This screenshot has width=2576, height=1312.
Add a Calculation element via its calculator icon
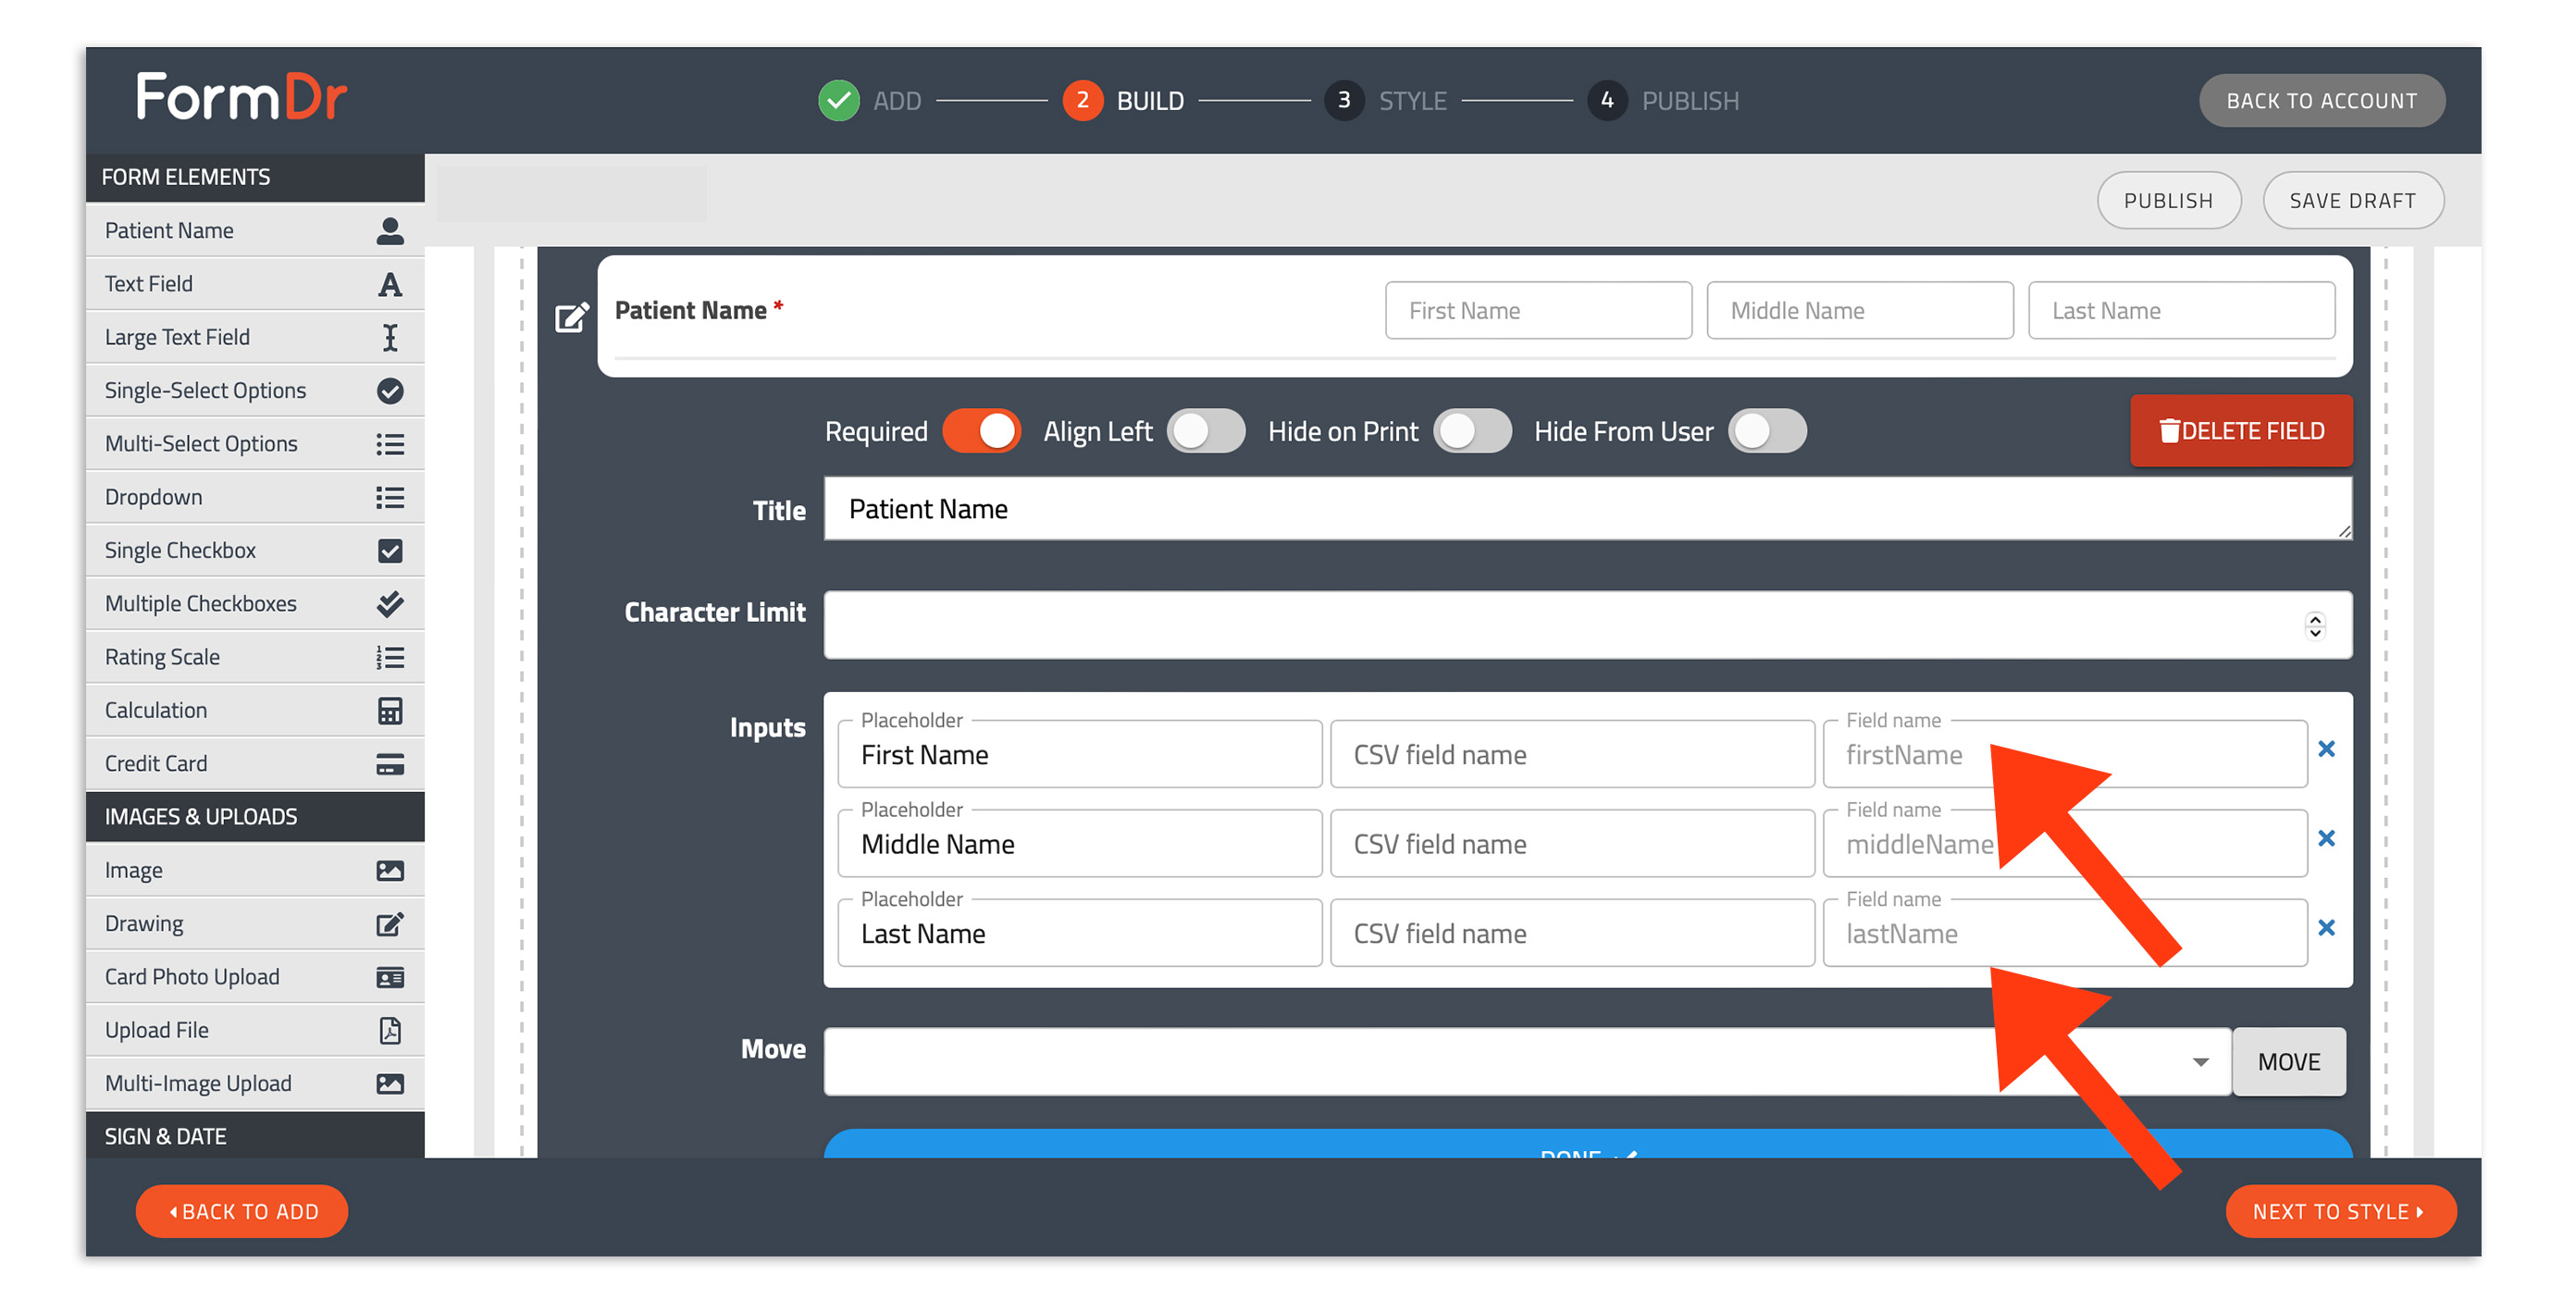point(390,710)
